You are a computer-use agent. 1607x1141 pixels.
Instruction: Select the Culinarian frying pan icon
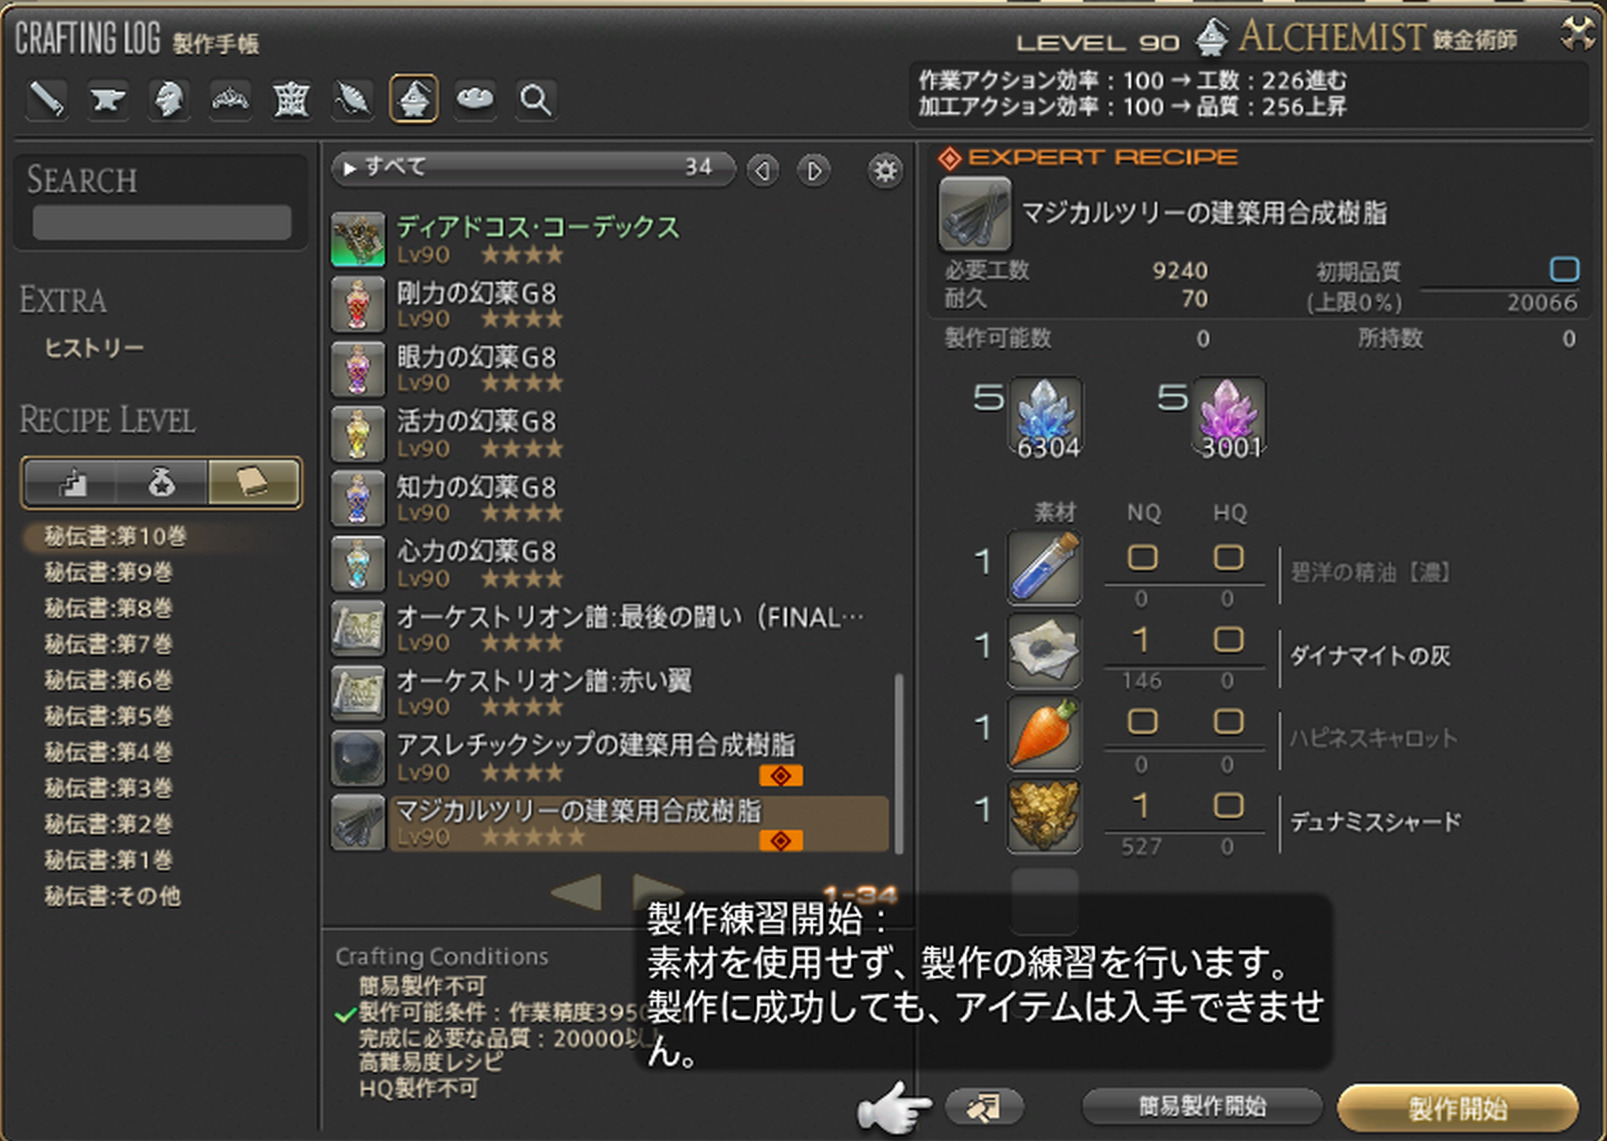pos(475,100)
